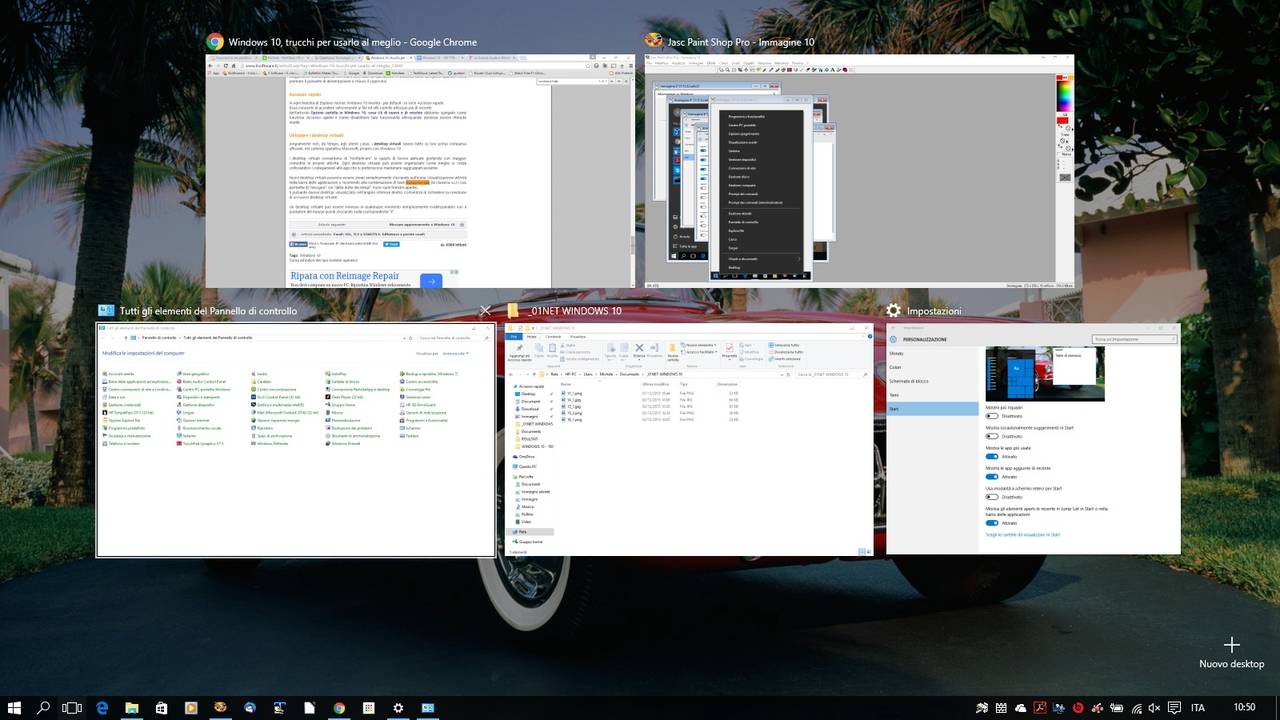Switch to the Impostazioni window thumbnail
This screenshot has height=720, width=1280.
pos(1032,438)
